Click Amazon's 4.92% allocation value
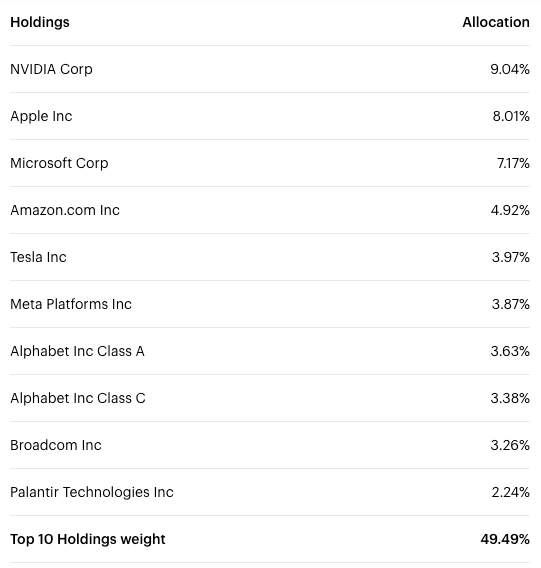 click(510, 210)
